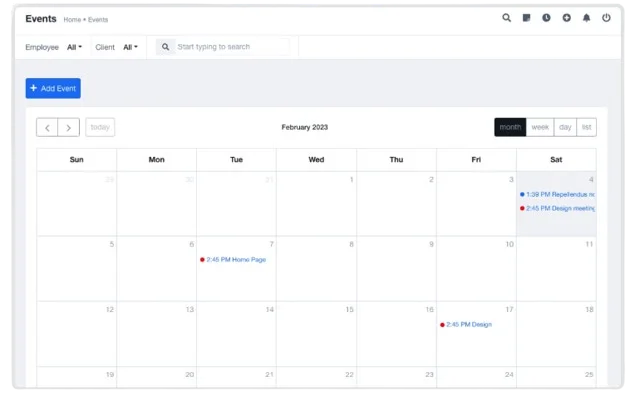This screenshot has height=396, width=630.
Task: Click the Sat column header
Action: click(556, 160)
